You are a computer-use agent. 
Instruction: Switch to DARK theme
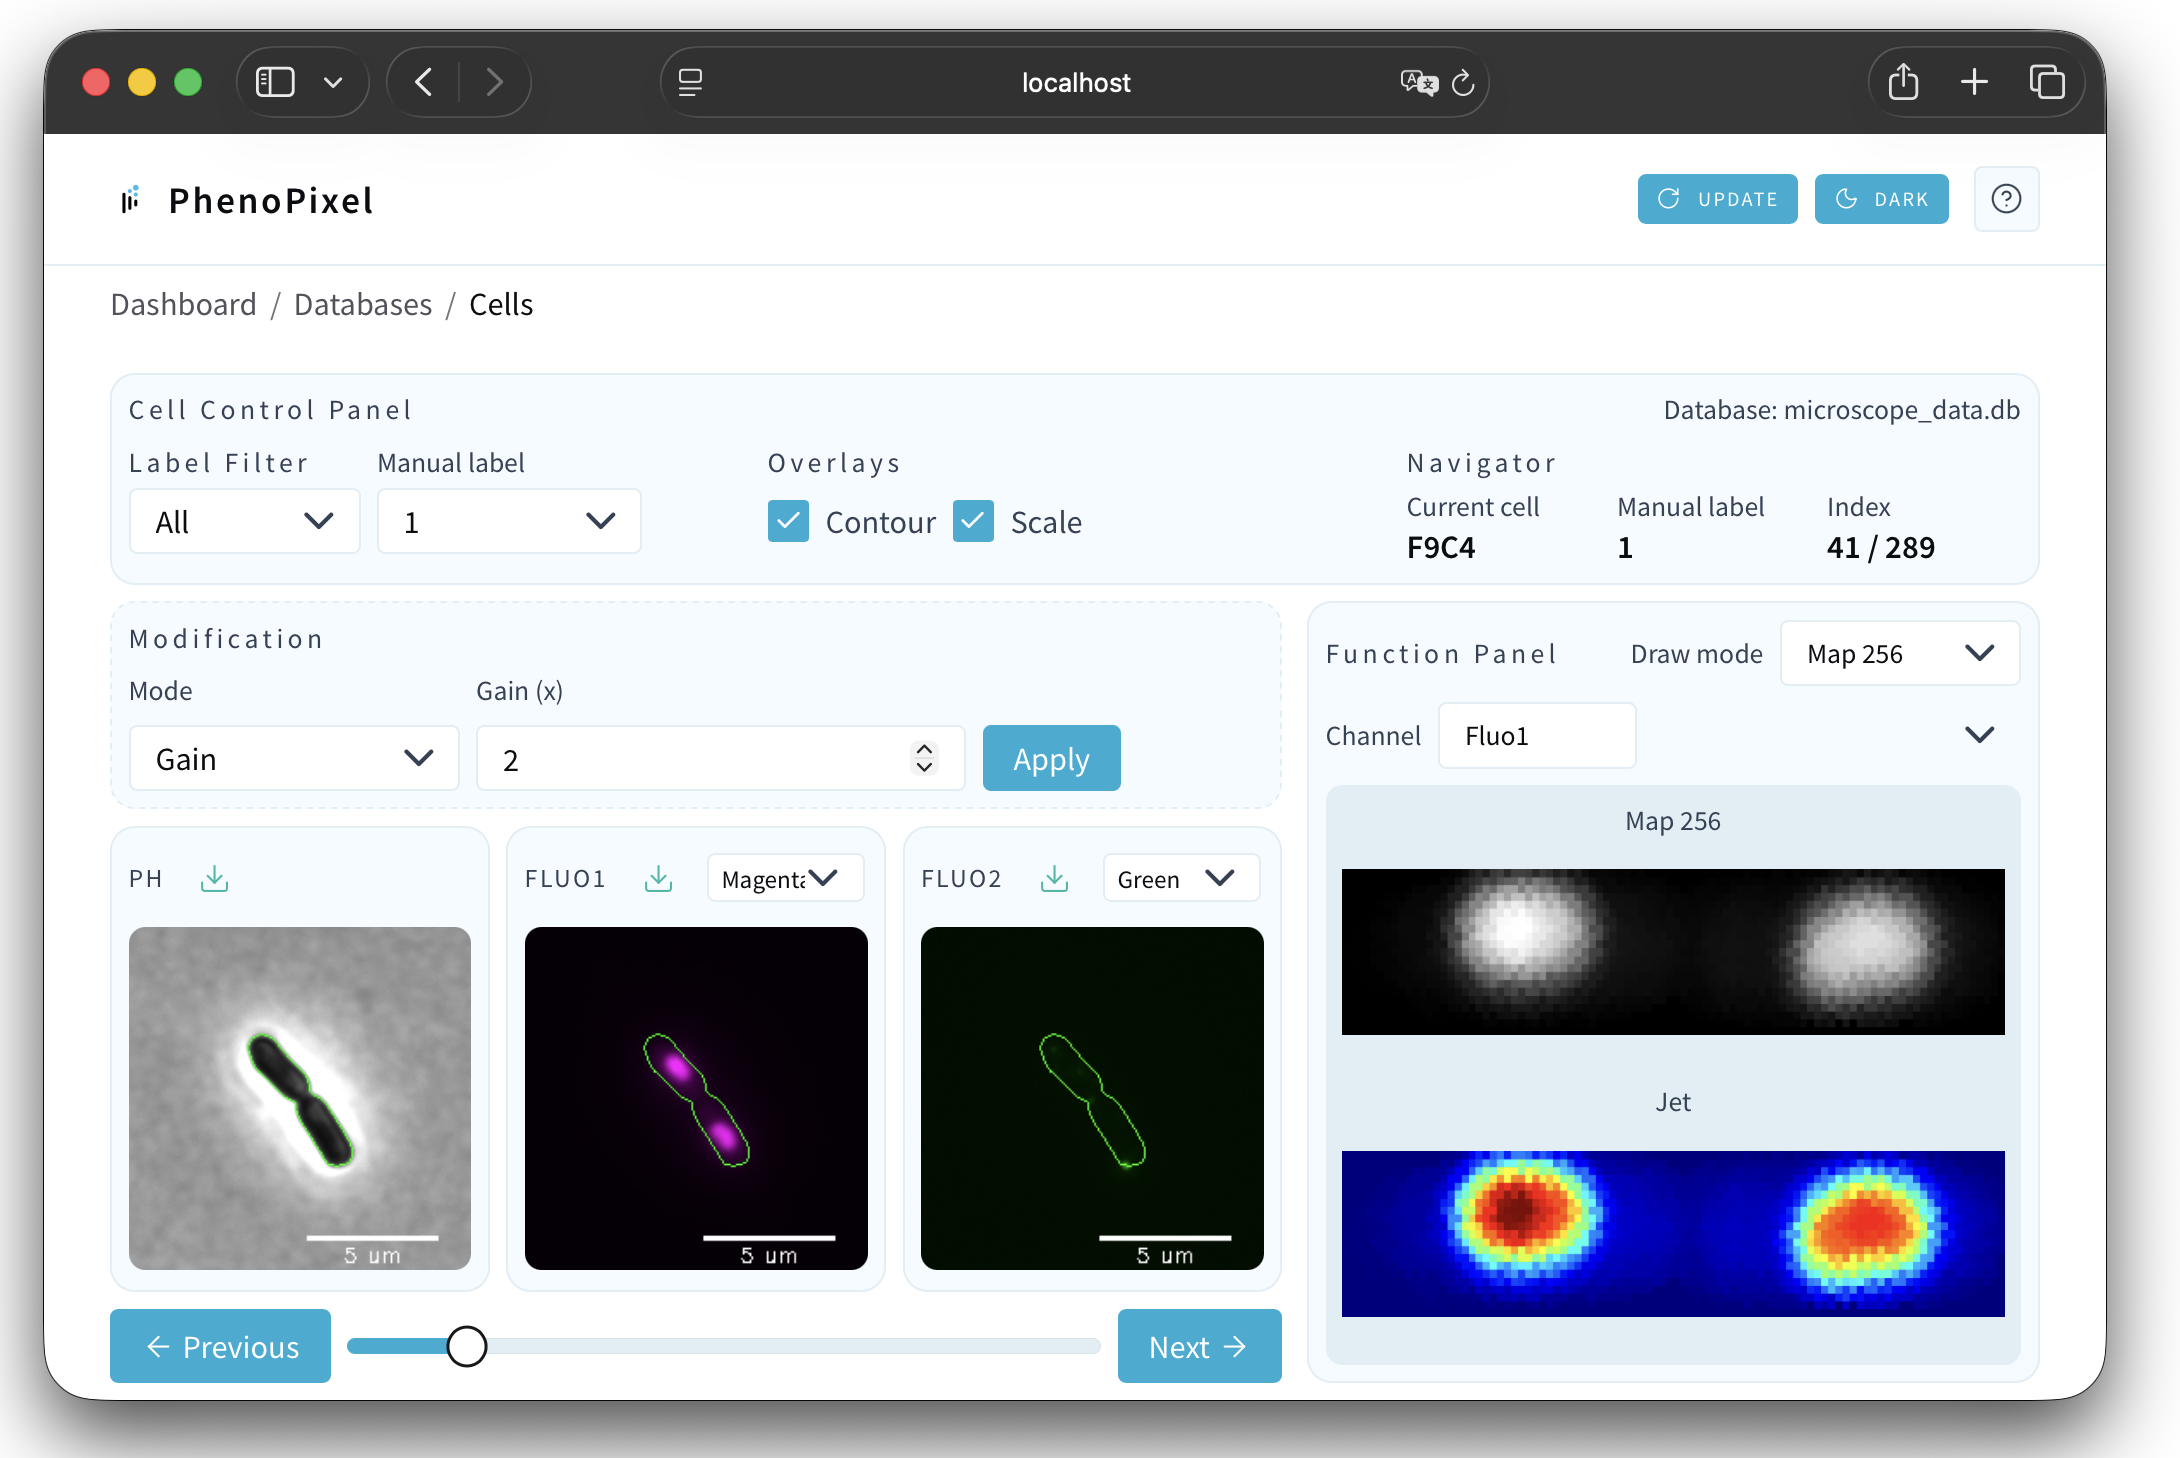point(1881,199)
